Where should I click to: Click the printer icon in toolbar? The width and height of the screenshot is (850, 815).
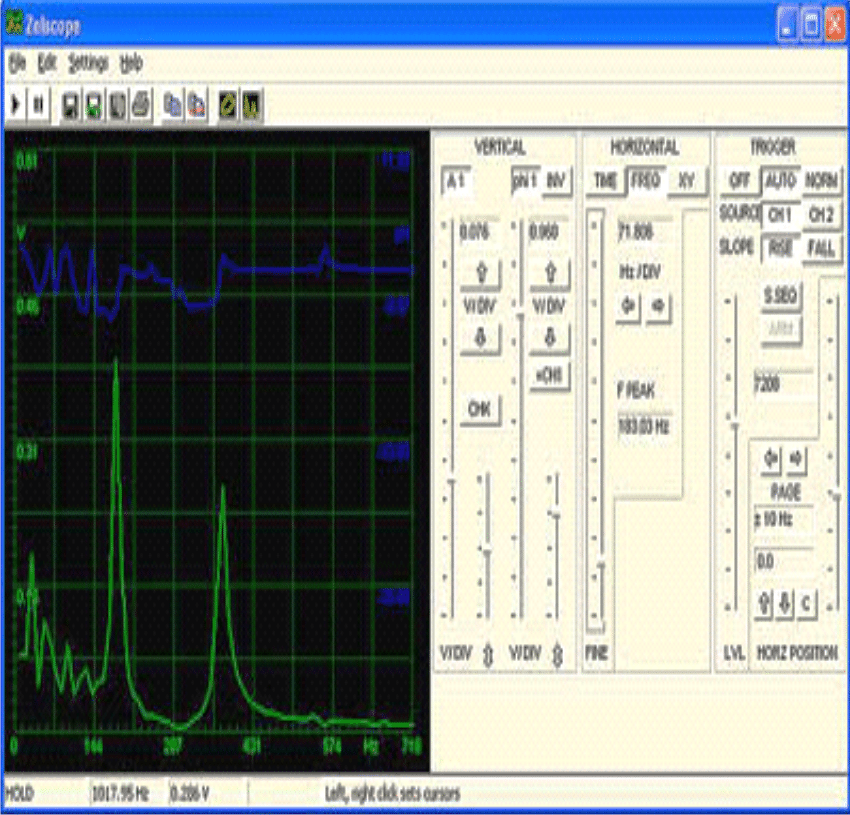coord(140,104)
